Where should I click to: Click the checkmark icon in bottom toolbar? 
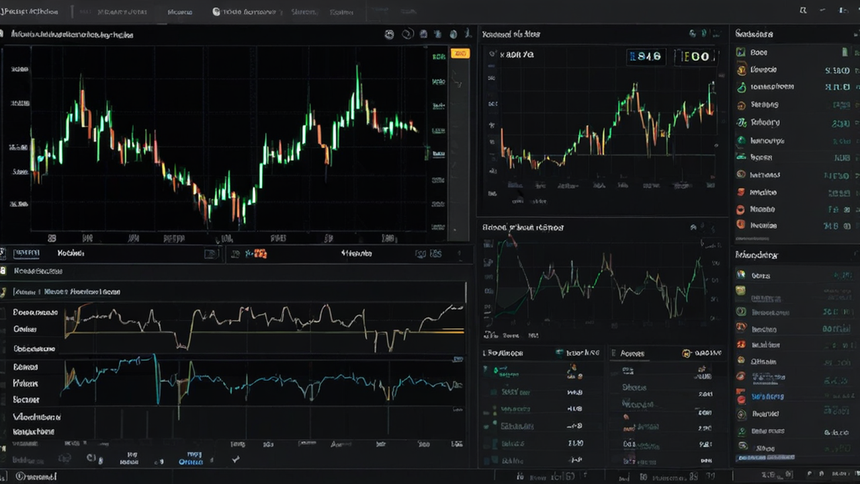coord(235,459)
